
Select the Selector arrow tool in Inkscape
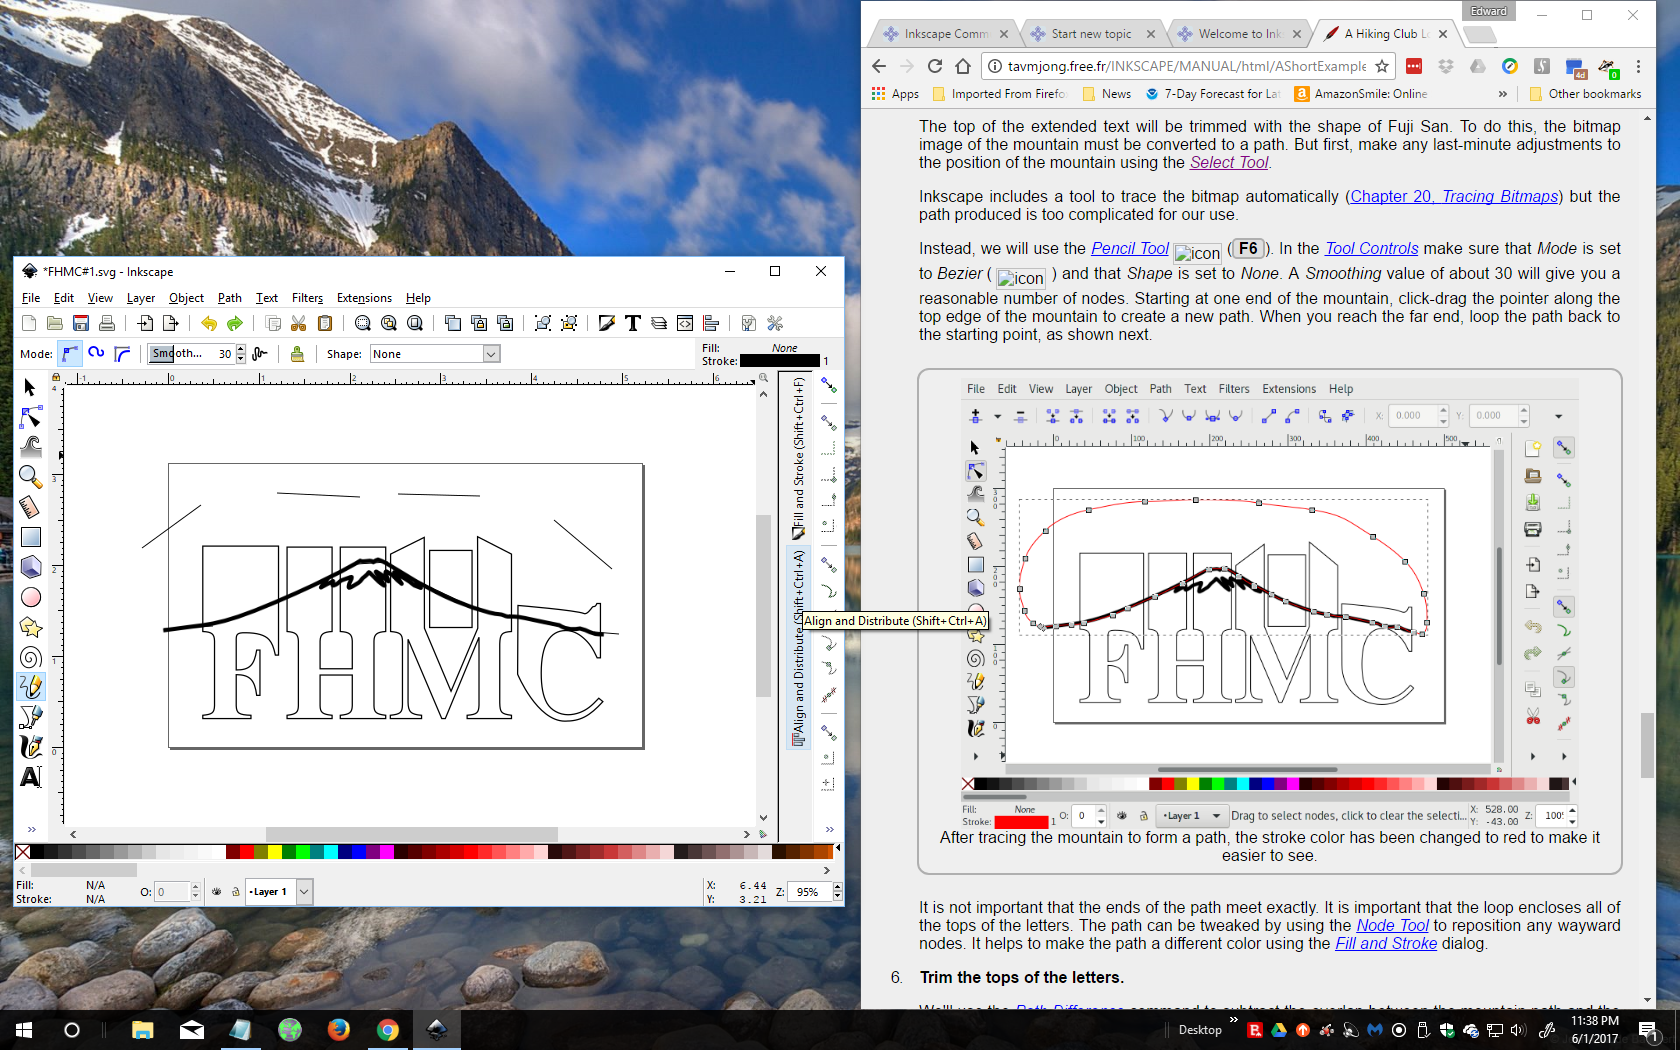pyautogui.click(x=30, y=388)
